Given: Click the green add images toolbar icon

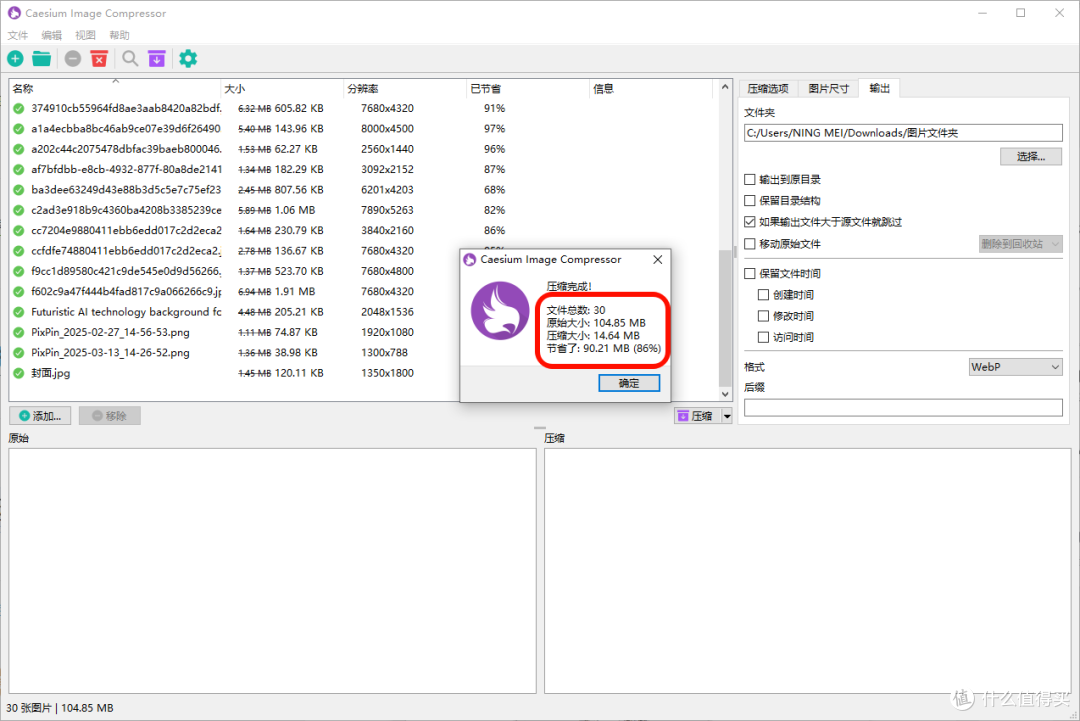Looking at the screenshot, I should tap(15, 59).
